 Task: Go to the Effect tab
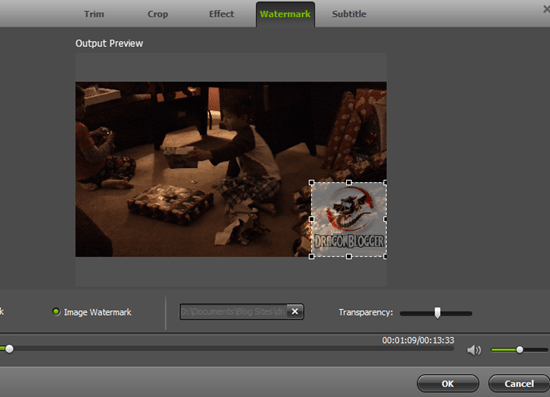click(221, 14)
